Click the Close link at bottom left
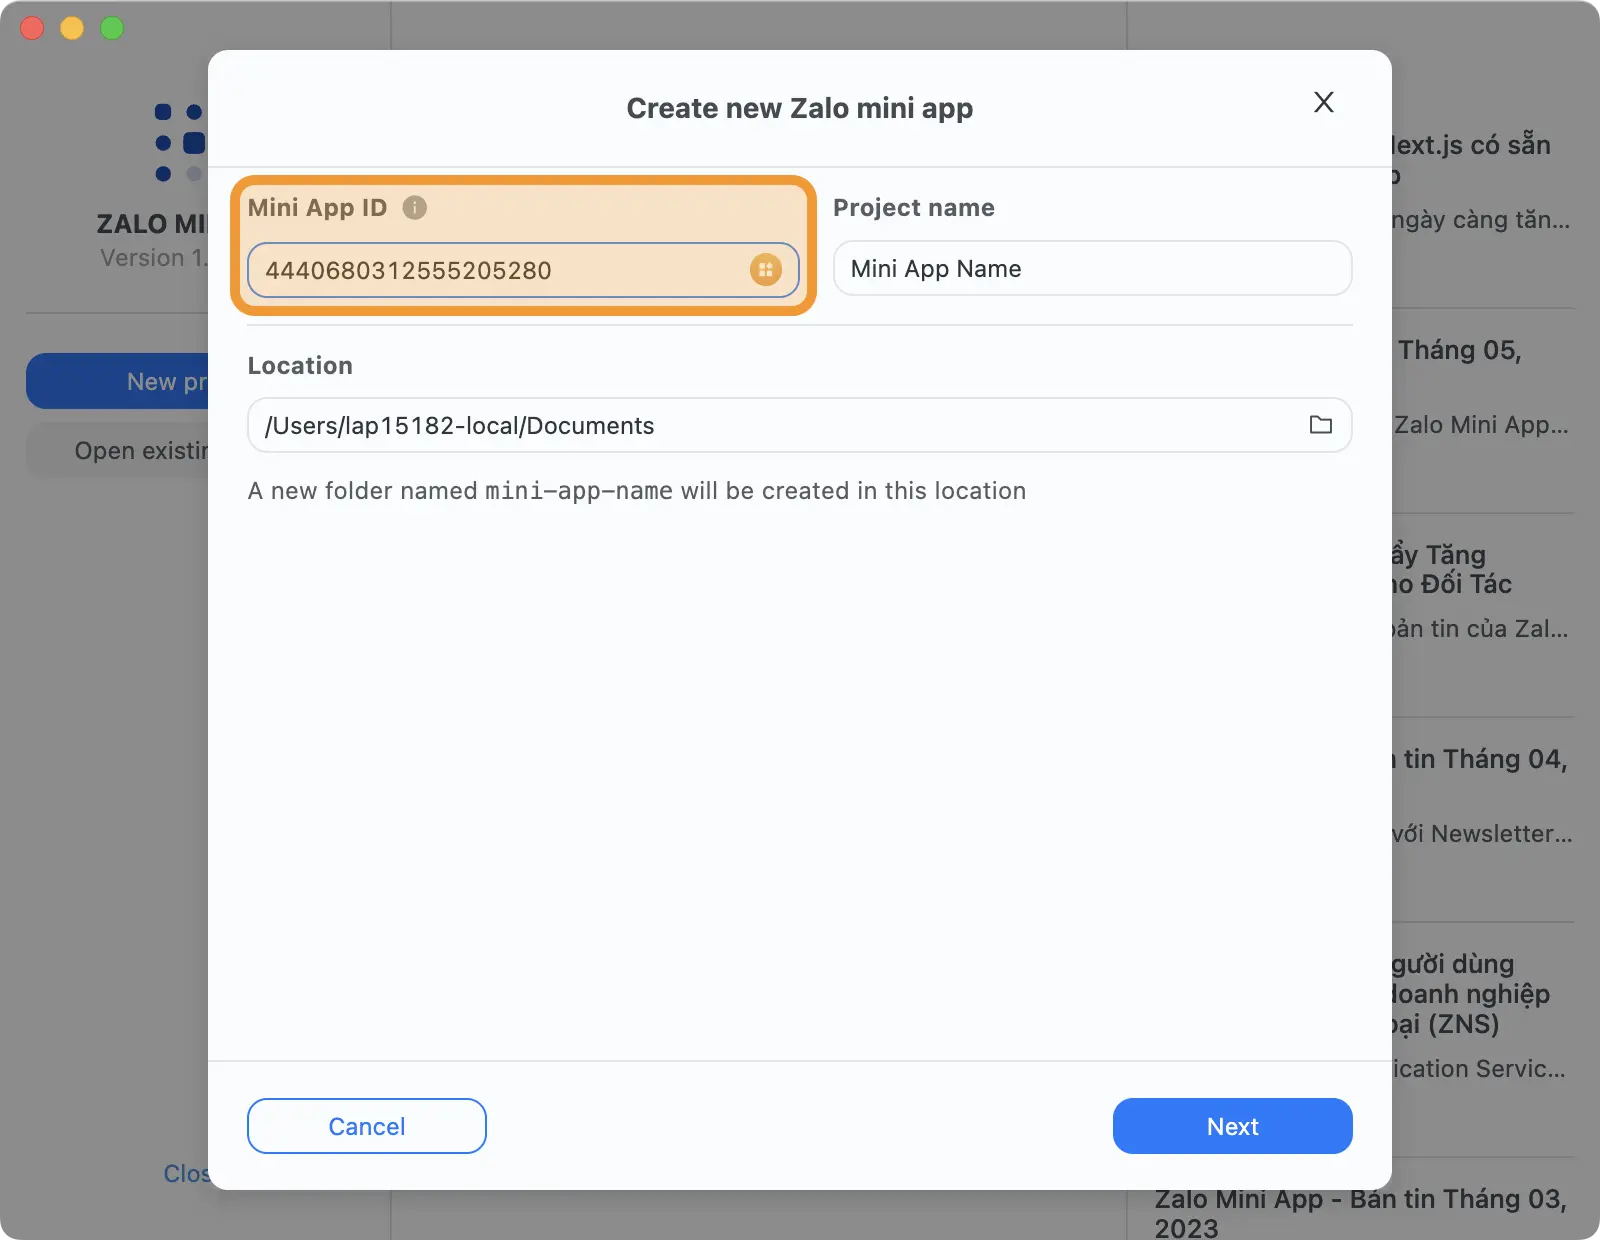Screen dimensions: 1600x1240 pyautogui.click(x=188, y=1174)
